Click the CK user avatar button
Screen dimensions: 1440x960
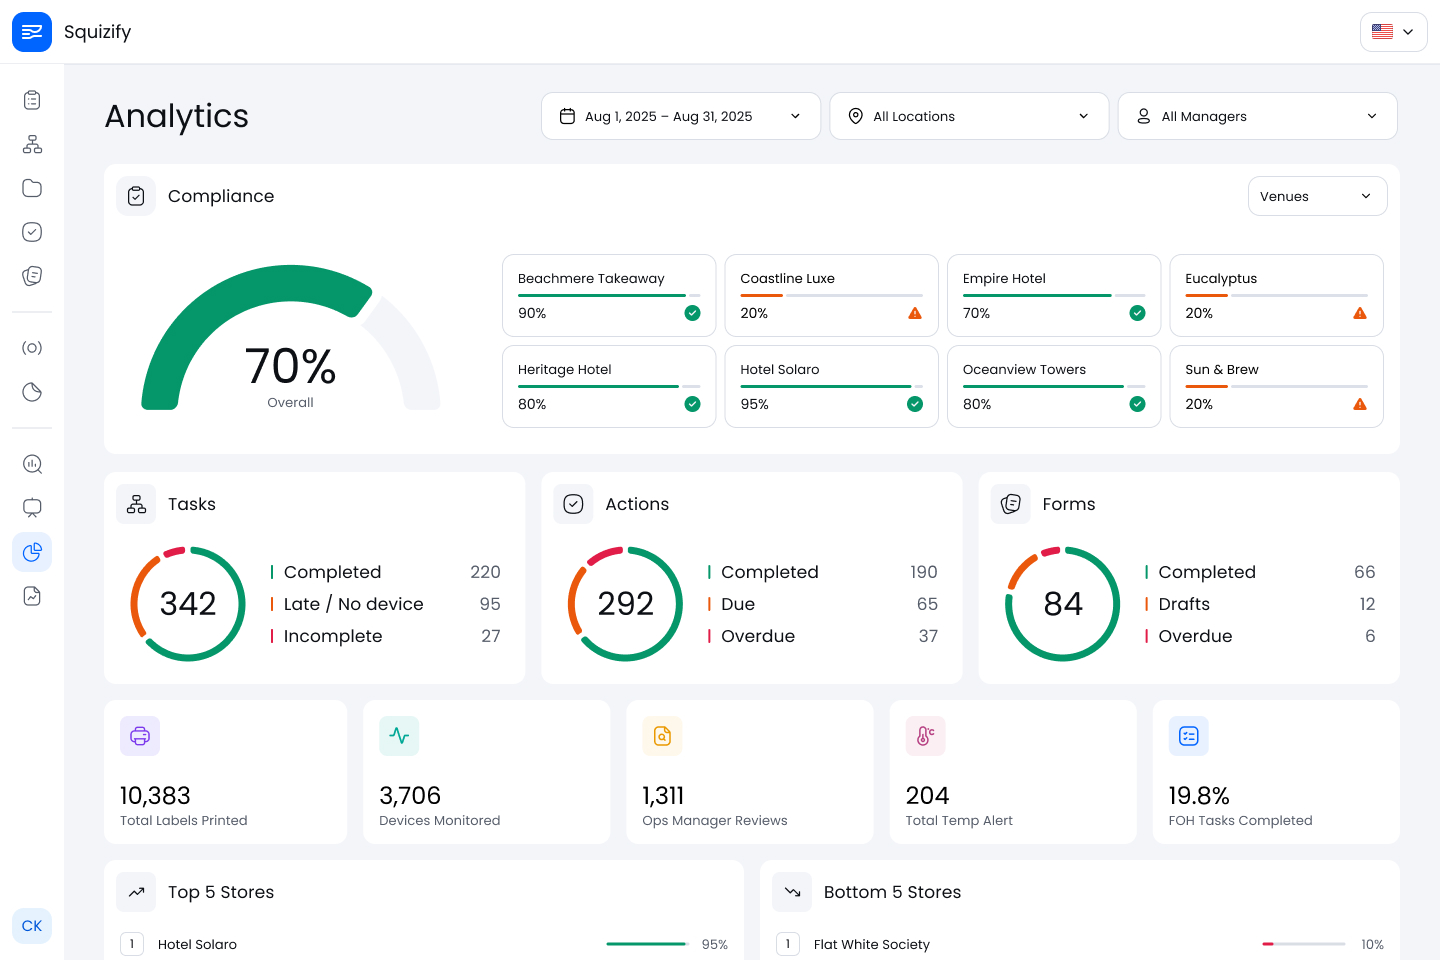coord(32,926)
